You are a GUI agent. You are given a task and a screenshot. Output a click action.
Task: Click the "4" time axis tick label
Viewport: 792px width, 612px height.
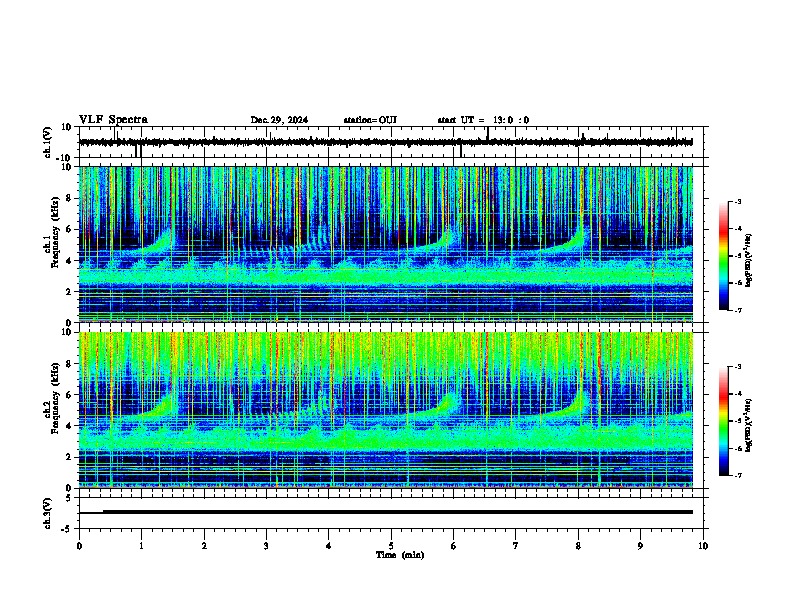tap(329, 546)
